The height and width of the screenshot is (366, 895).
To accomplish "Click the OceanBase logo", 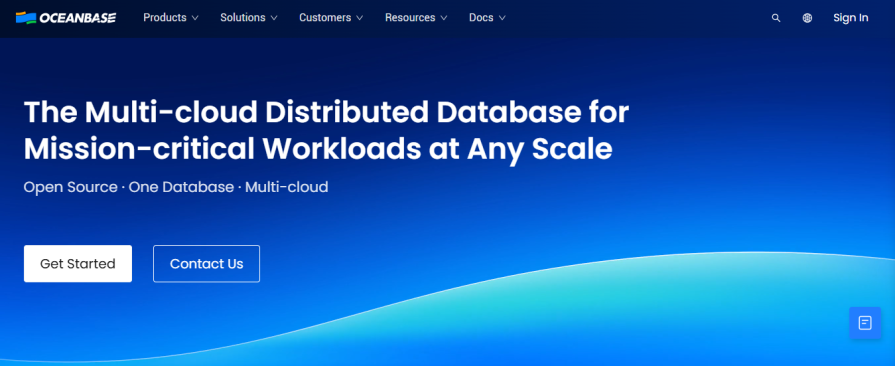I will [66, 18].
